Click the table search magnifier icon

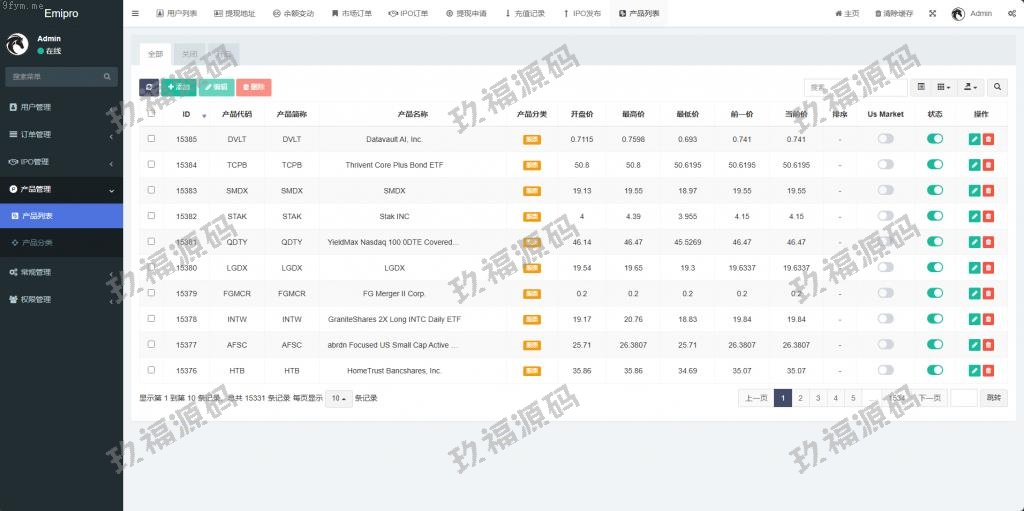click(x=997, y=87)
